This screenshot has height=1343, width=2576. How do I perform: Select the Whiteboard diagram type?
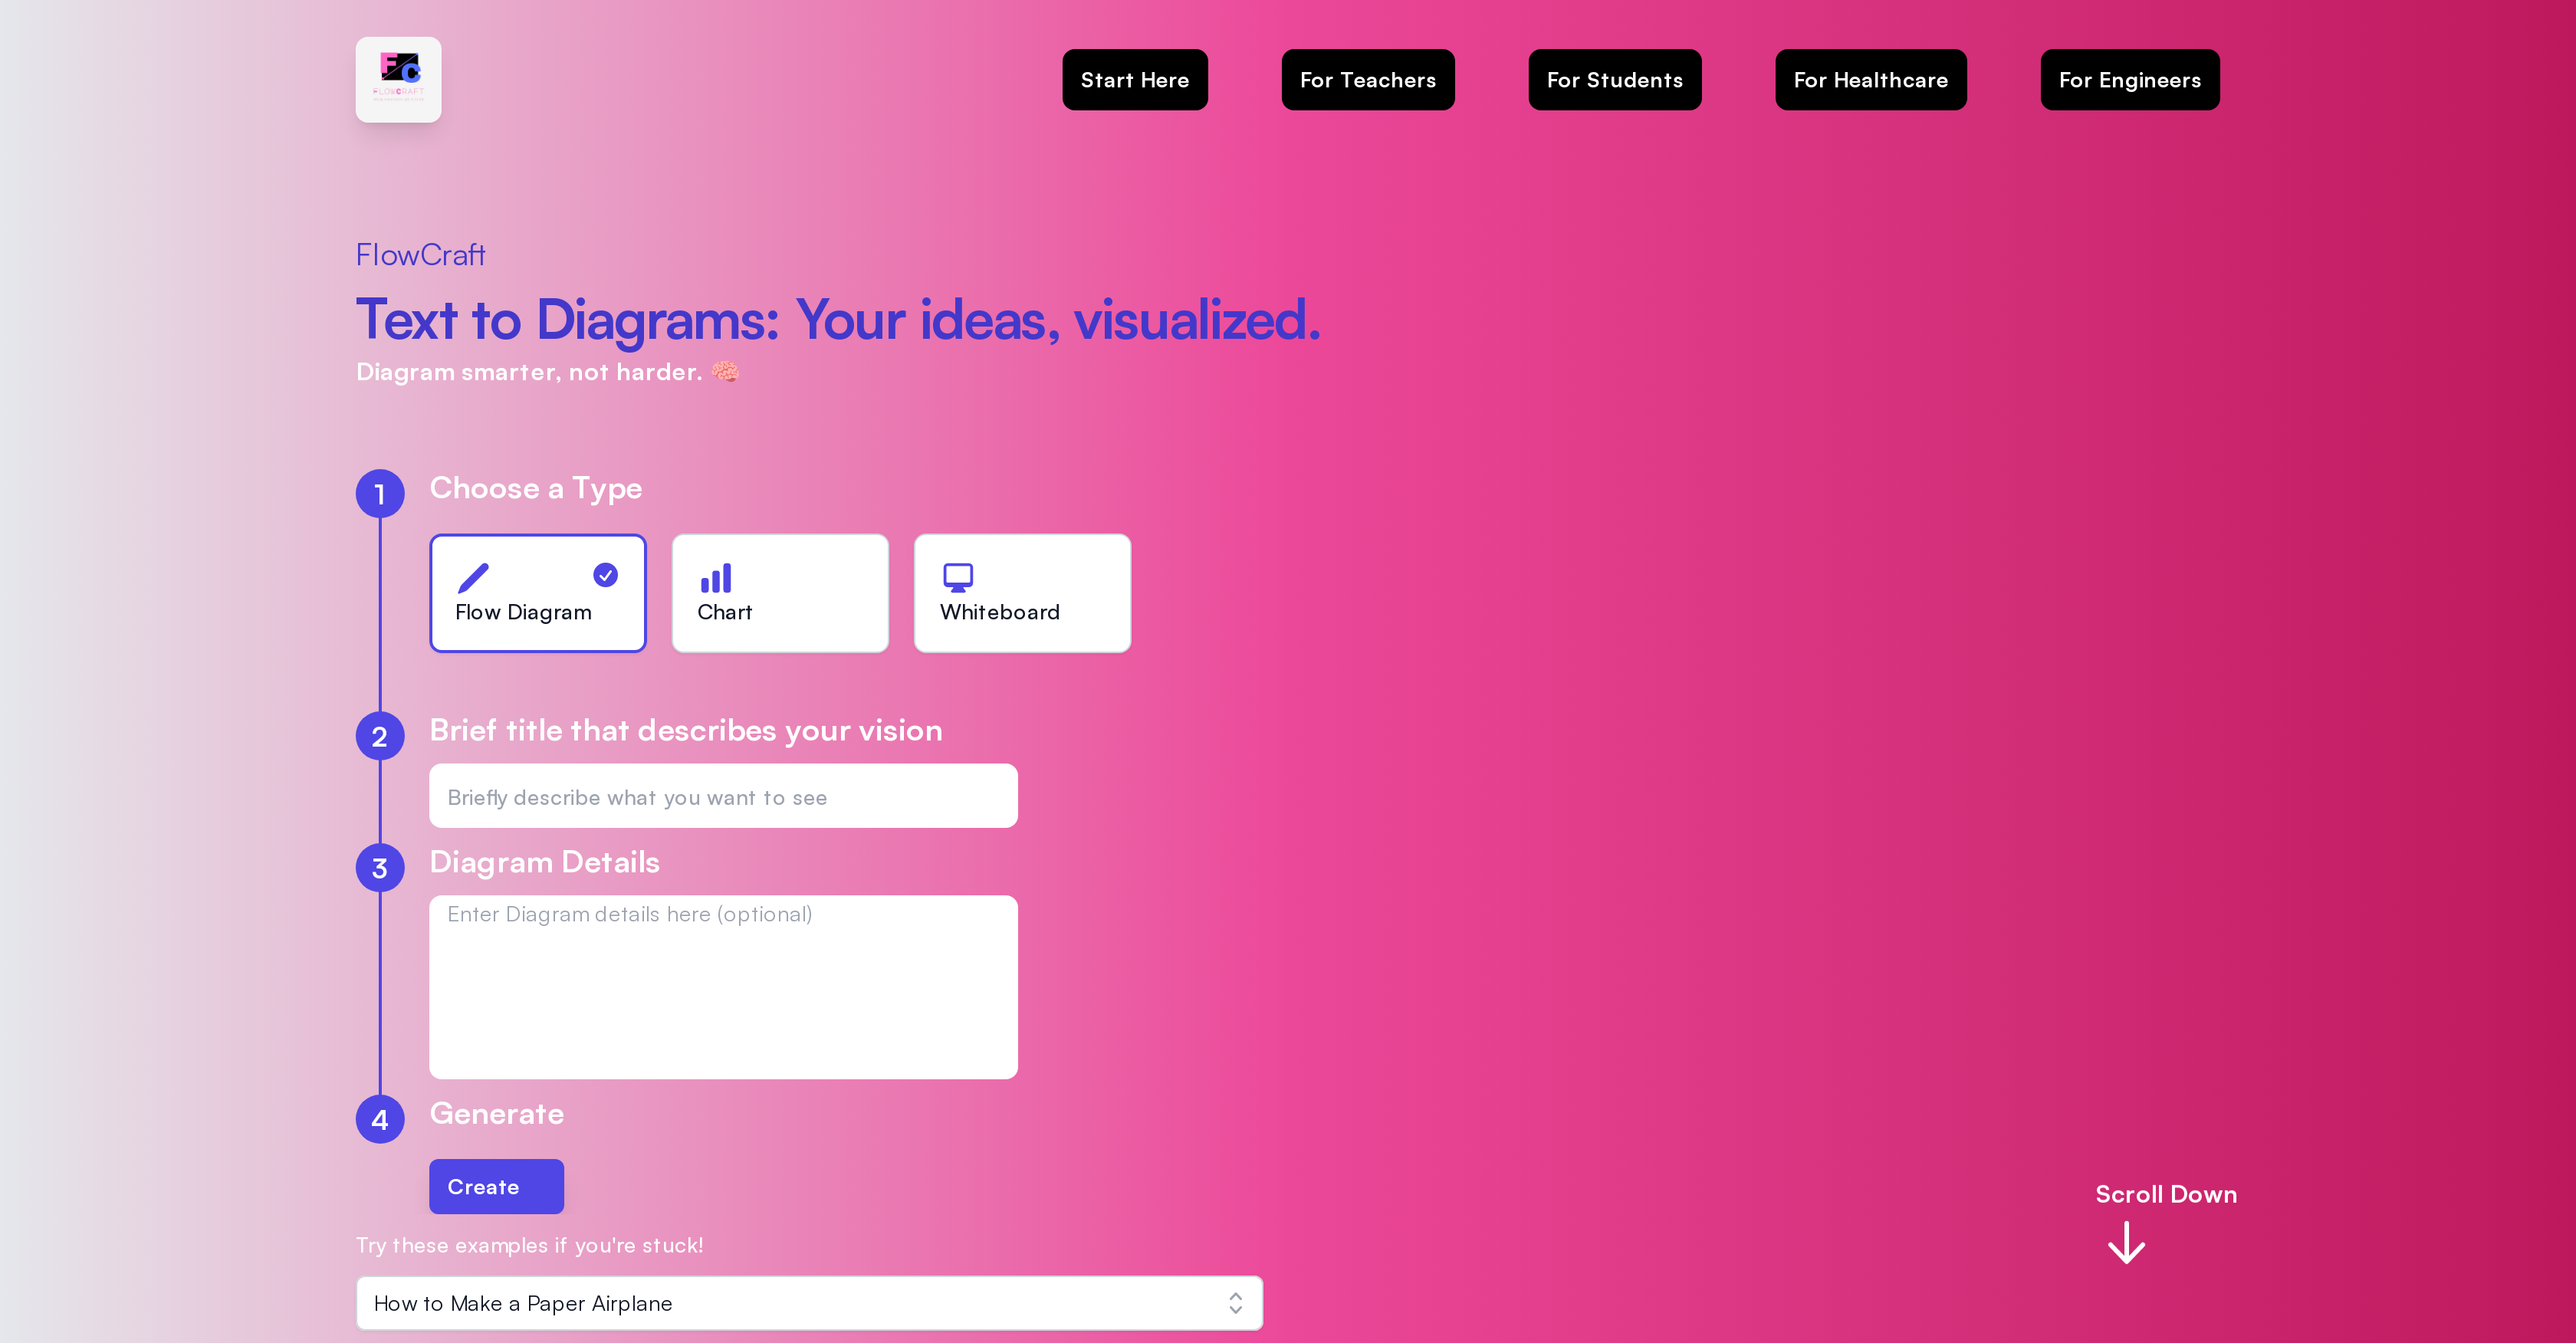[1022, 592]
